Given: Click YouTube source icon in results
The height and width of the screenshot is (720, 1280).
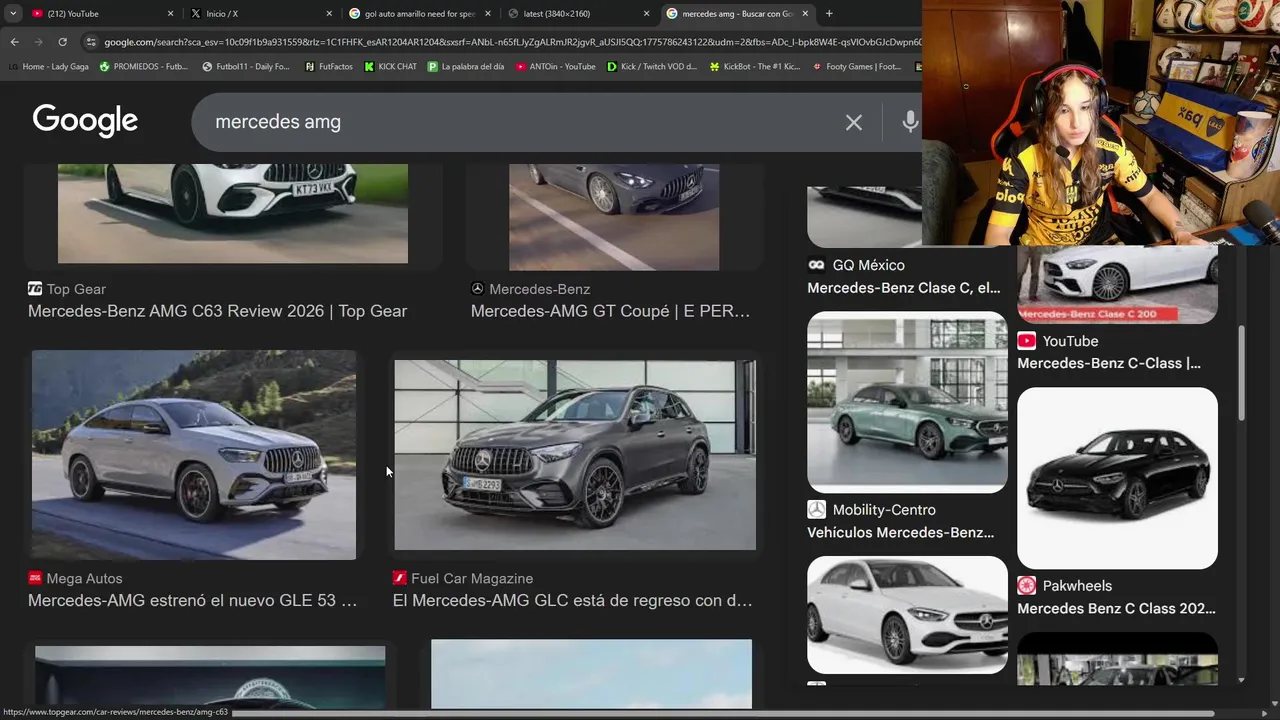Looking at the screenshot, I should tap(1026, 341).
